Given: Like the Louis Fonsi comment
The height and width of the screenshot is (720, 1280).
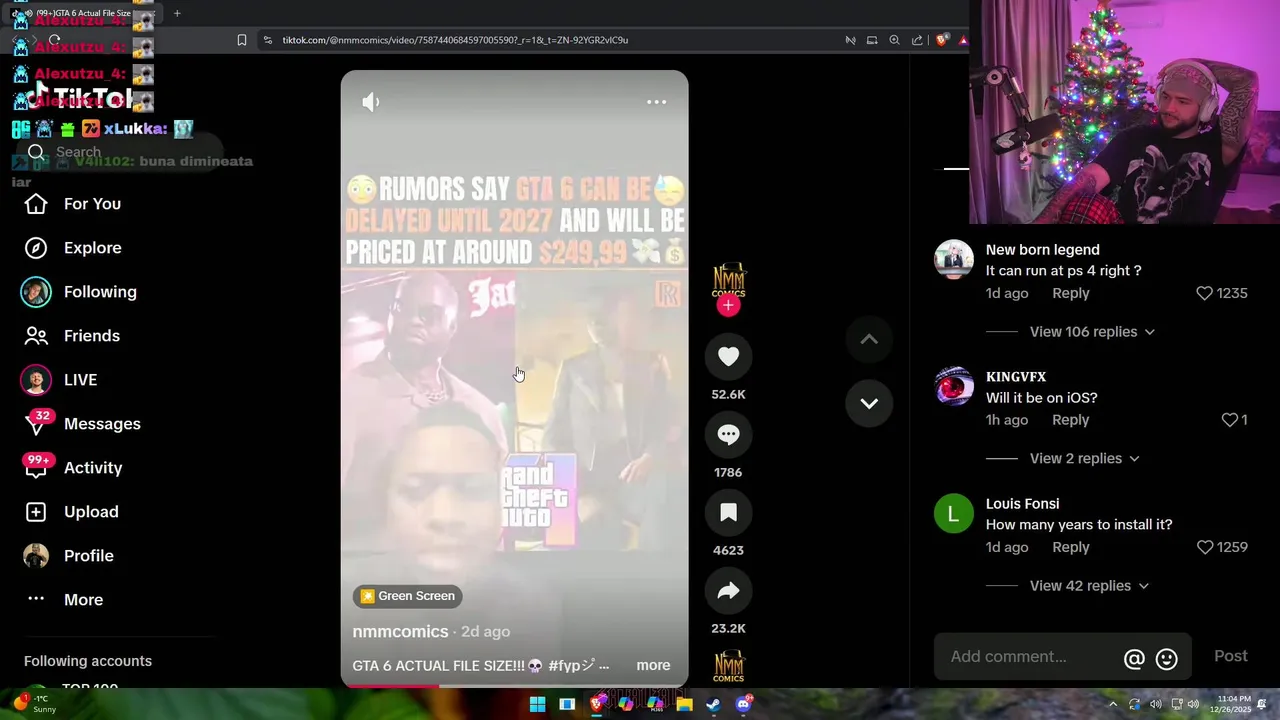Looking at the screenshot, I should coord(1204,547).
